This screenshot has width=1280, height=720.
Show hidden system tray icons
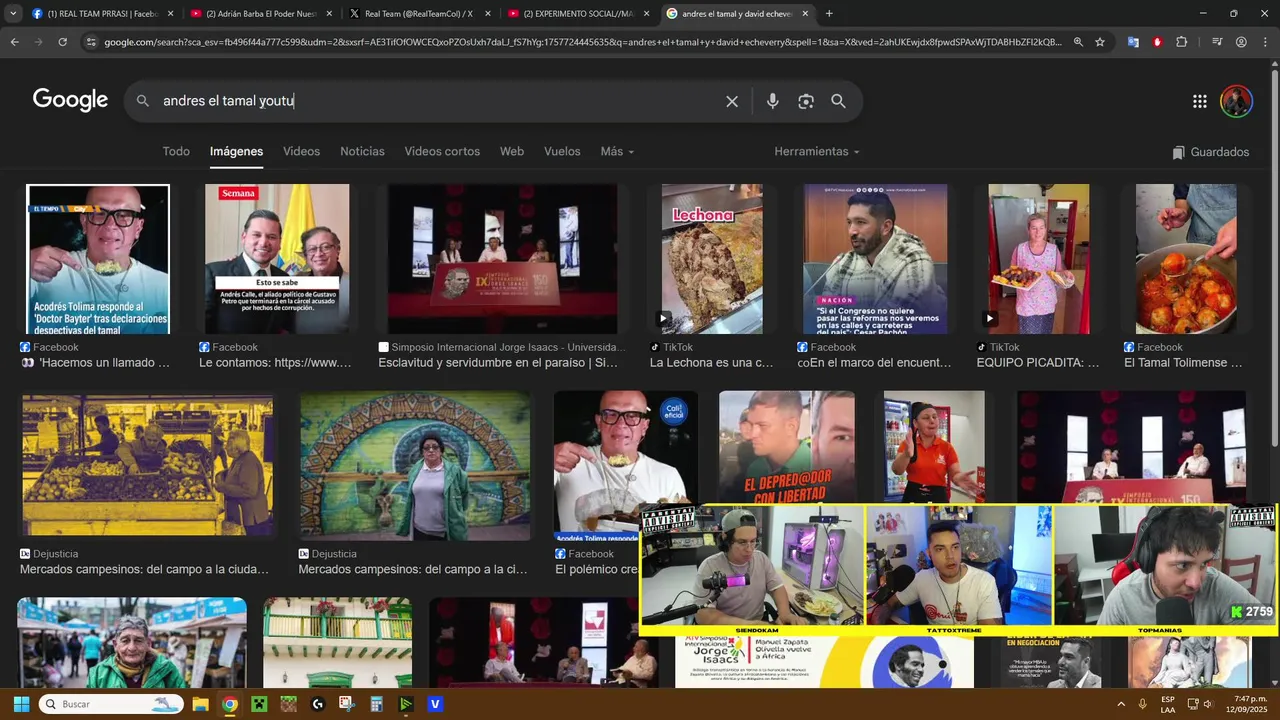coord(1120,704)
